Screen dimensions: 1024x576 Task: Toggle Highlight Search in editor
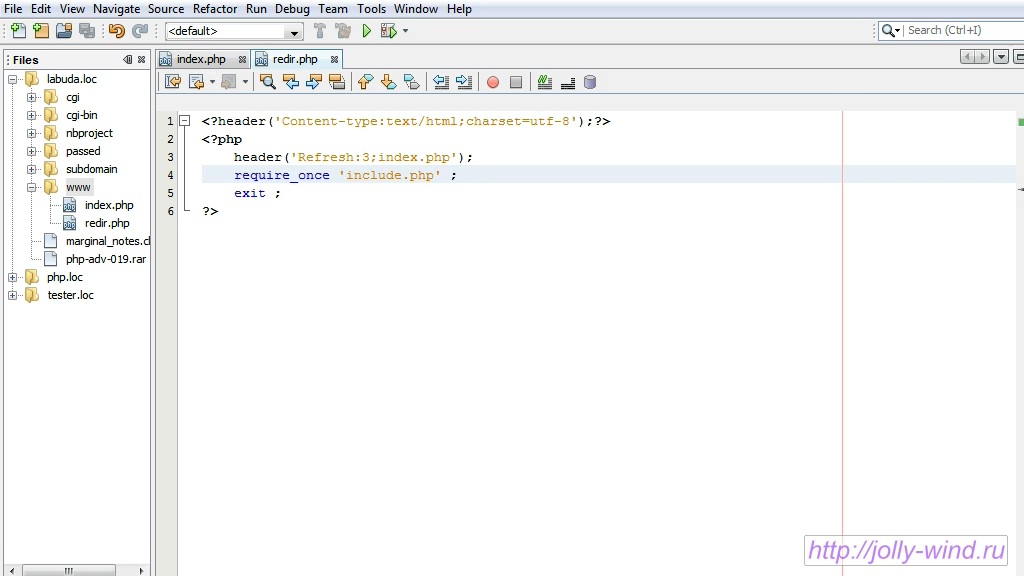[x=337, y=82]
